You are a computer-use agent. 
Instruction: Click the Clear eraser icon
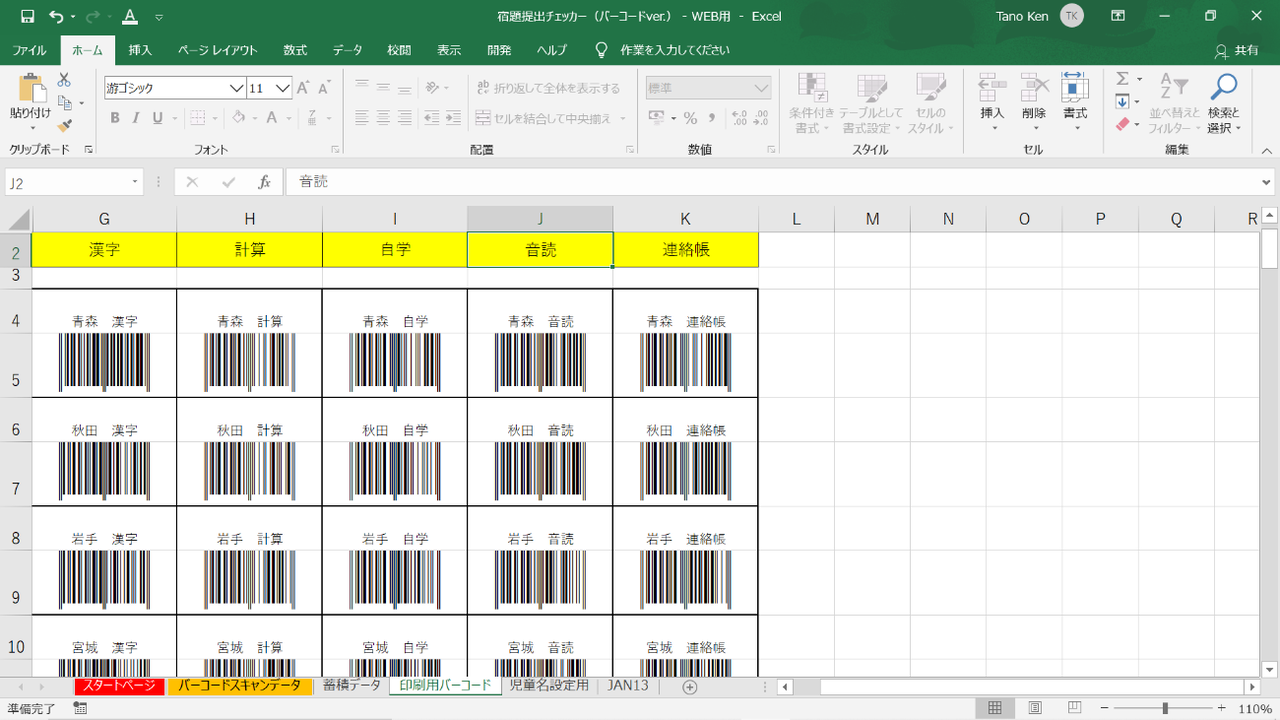1122,124
